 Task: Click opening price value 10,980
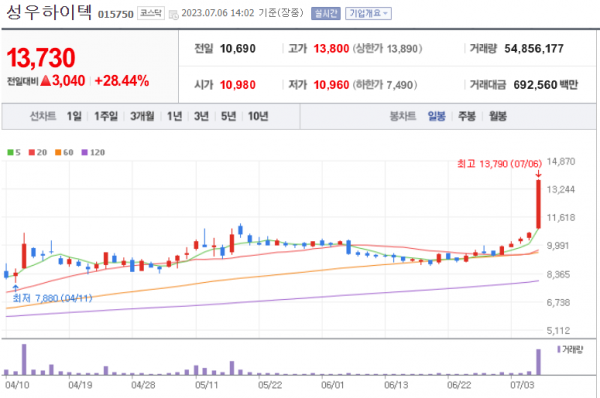[x=238, y=85]
